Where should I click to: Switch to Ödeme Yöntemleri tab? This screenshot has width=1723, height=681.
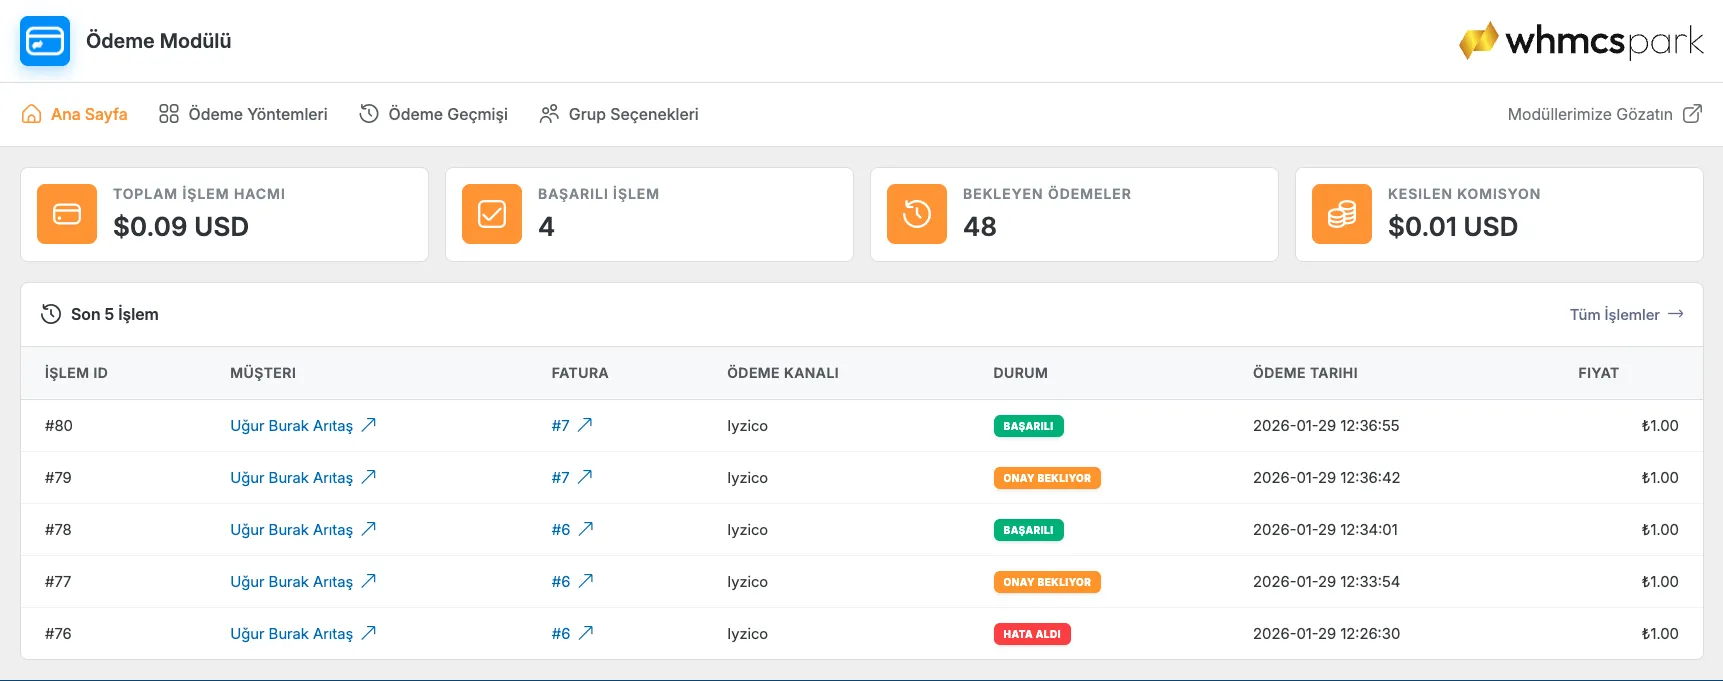coord(243,114)
